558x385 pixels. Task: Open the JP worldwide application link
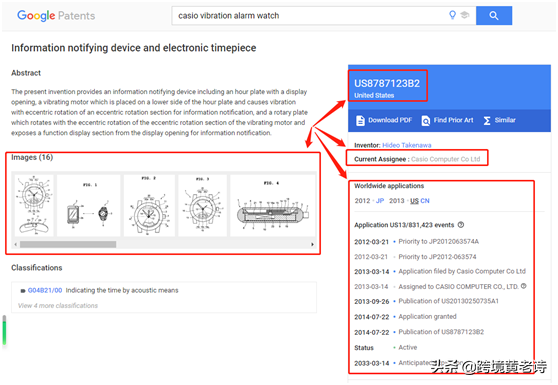click(380, 201)
